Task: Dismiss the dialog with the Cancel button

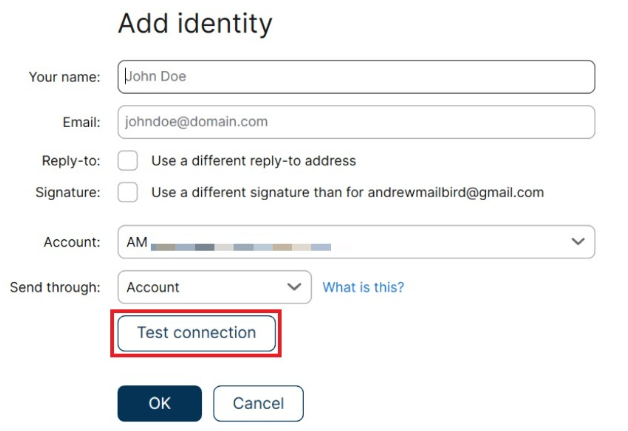Action: click(x=258, y=403)
